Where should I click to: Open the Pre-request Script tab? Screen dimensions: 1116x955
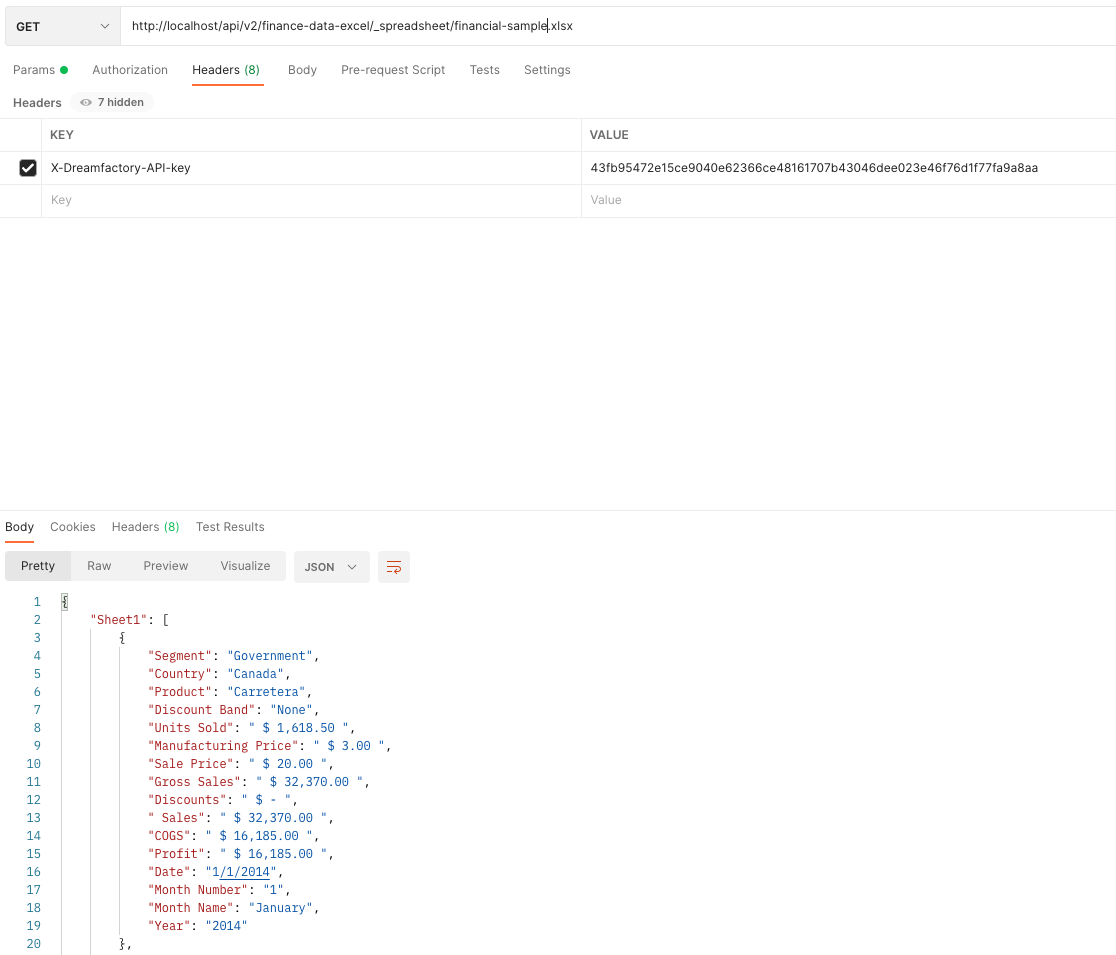[x=392, y=69]
